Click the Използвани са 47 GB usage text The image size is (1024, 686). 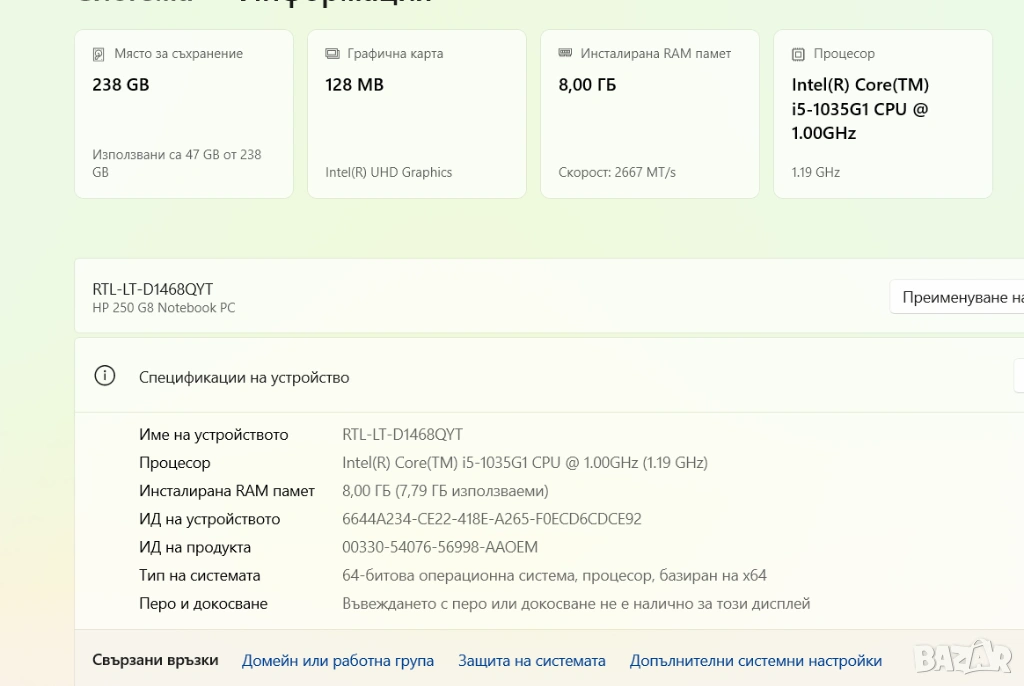(x=177, y=163)
